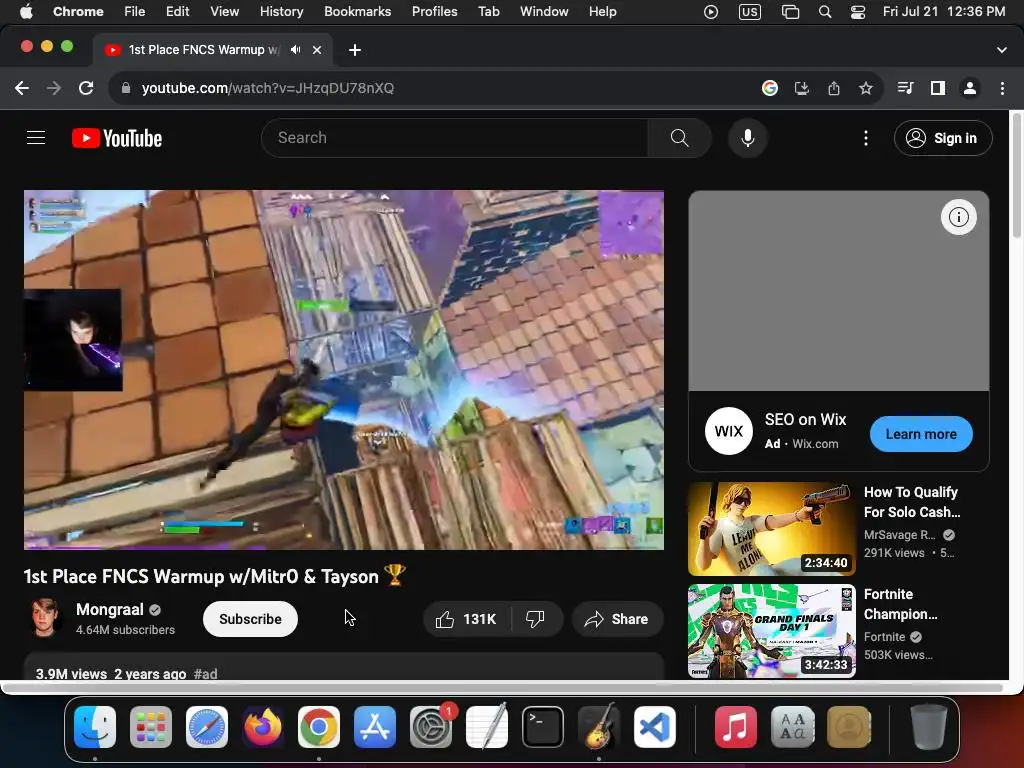Open Screen Mirroring menu bar icon

790,12
